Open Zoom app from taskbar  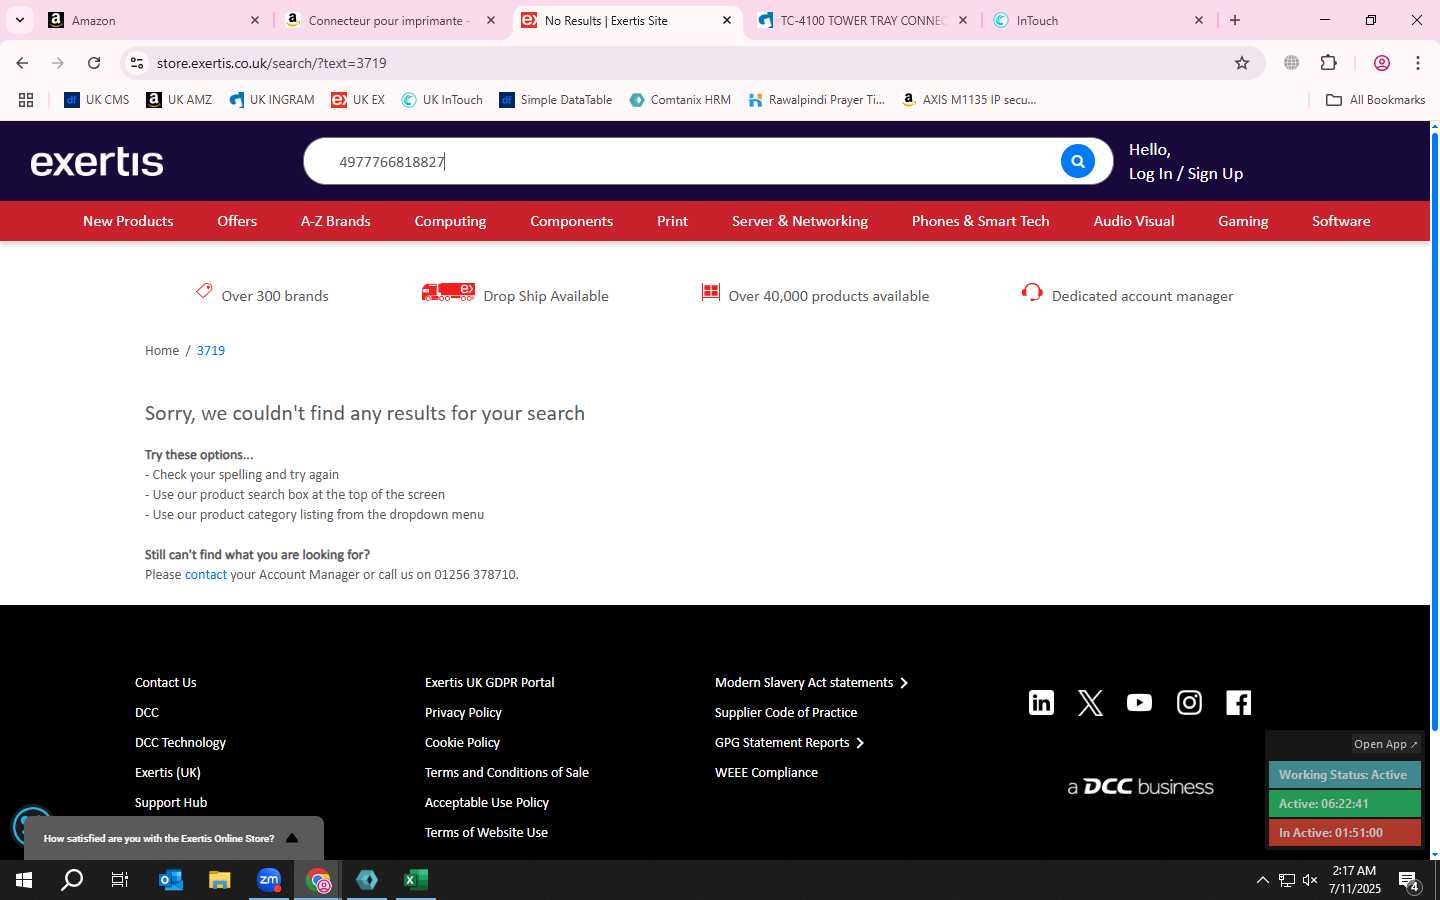[x=269, y=880]
